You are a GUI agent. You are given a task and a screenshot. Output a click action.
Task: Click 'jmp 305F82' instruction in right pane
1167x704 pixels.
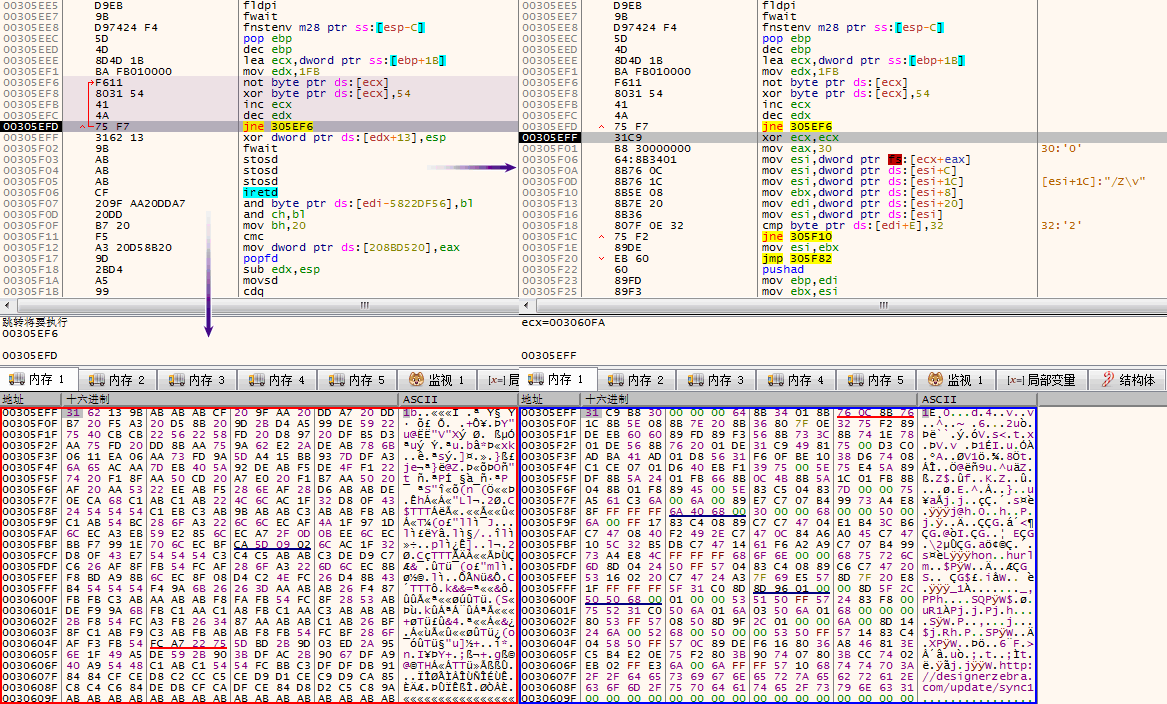coord(797,258)
